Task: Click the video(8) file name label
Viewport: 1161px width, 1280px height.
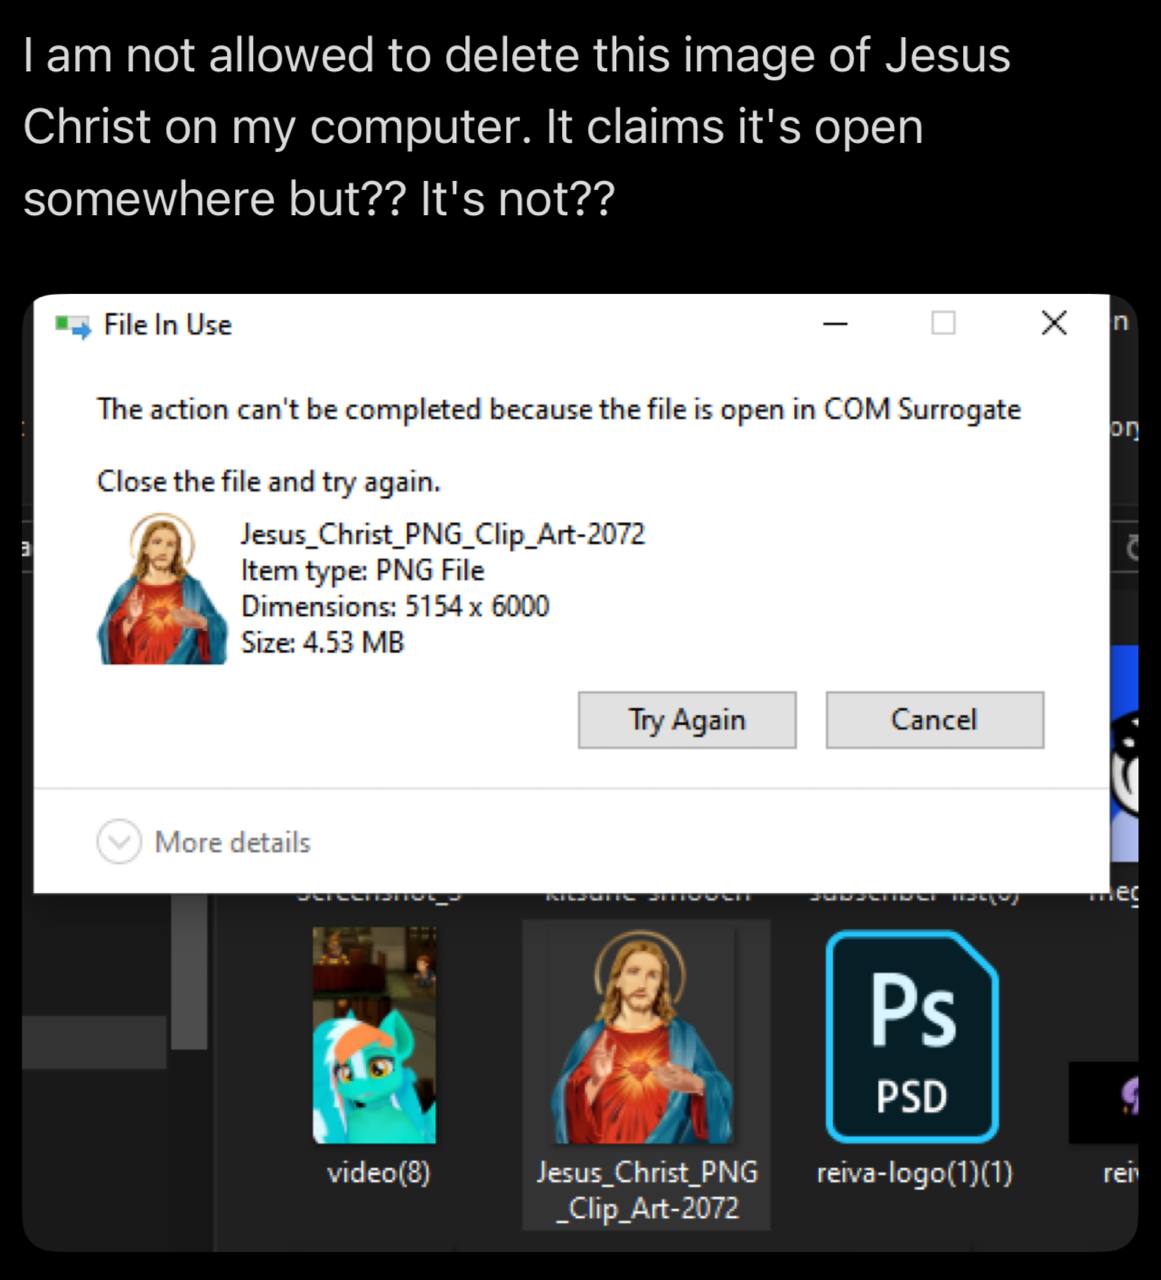Action: point(379,1172)
